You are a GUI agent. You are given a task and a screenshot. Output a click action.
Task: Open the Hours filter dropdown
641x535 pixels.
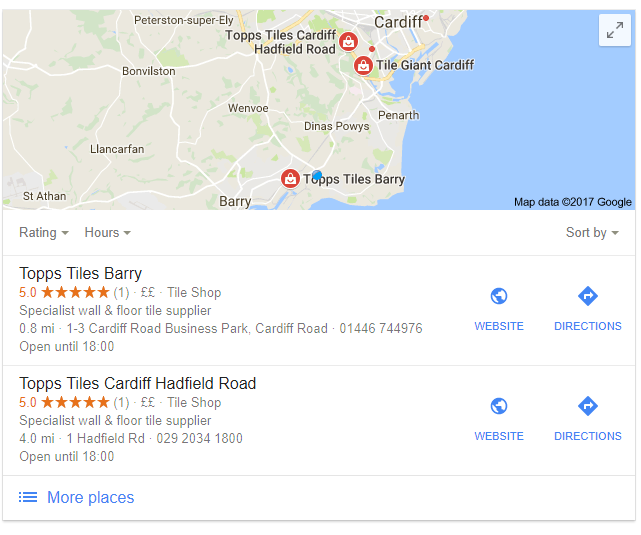tap(108, 233)
